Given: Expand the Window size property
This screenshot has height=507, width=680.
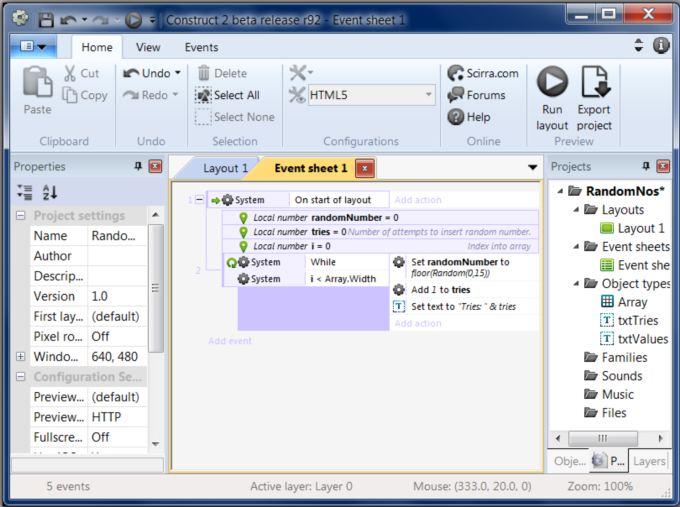Looking at the screenshot, I should [20, 357].
